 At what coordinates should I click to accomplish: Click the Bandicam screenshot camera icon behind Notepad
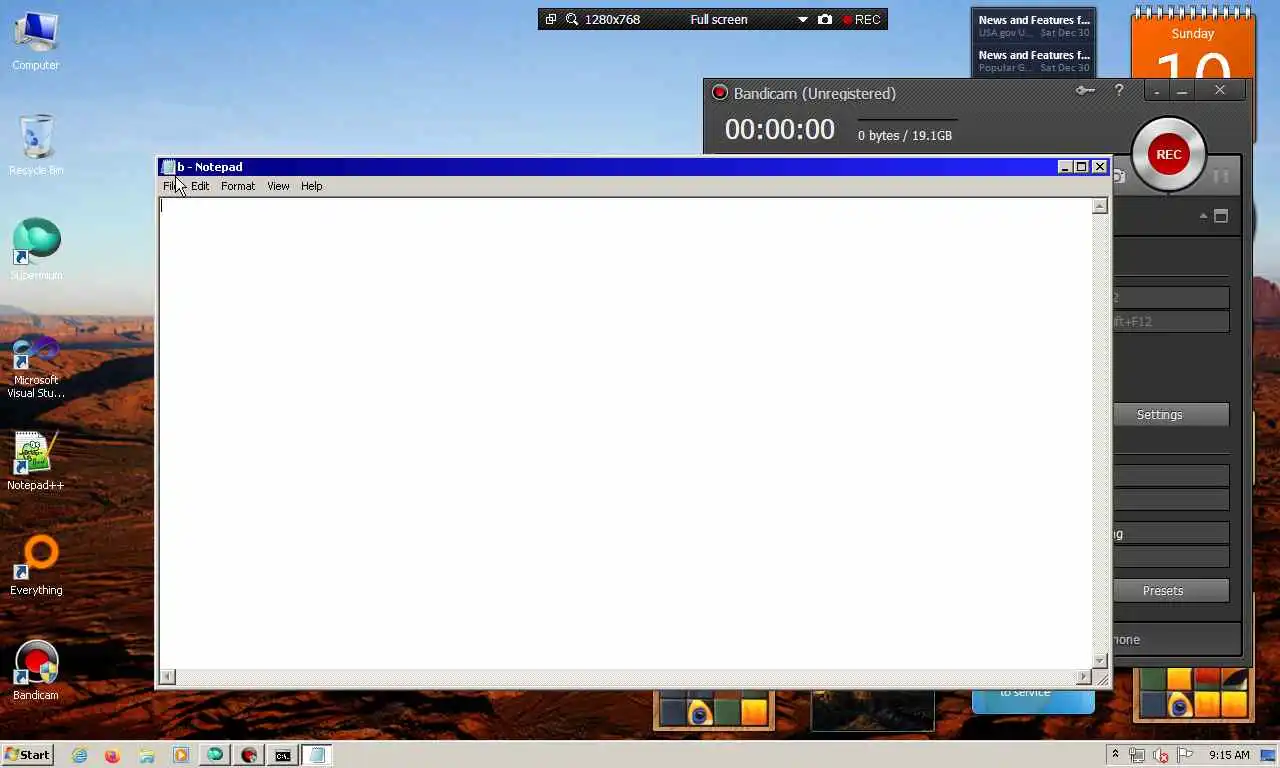pyautogui.click(x=1119, y=177)
